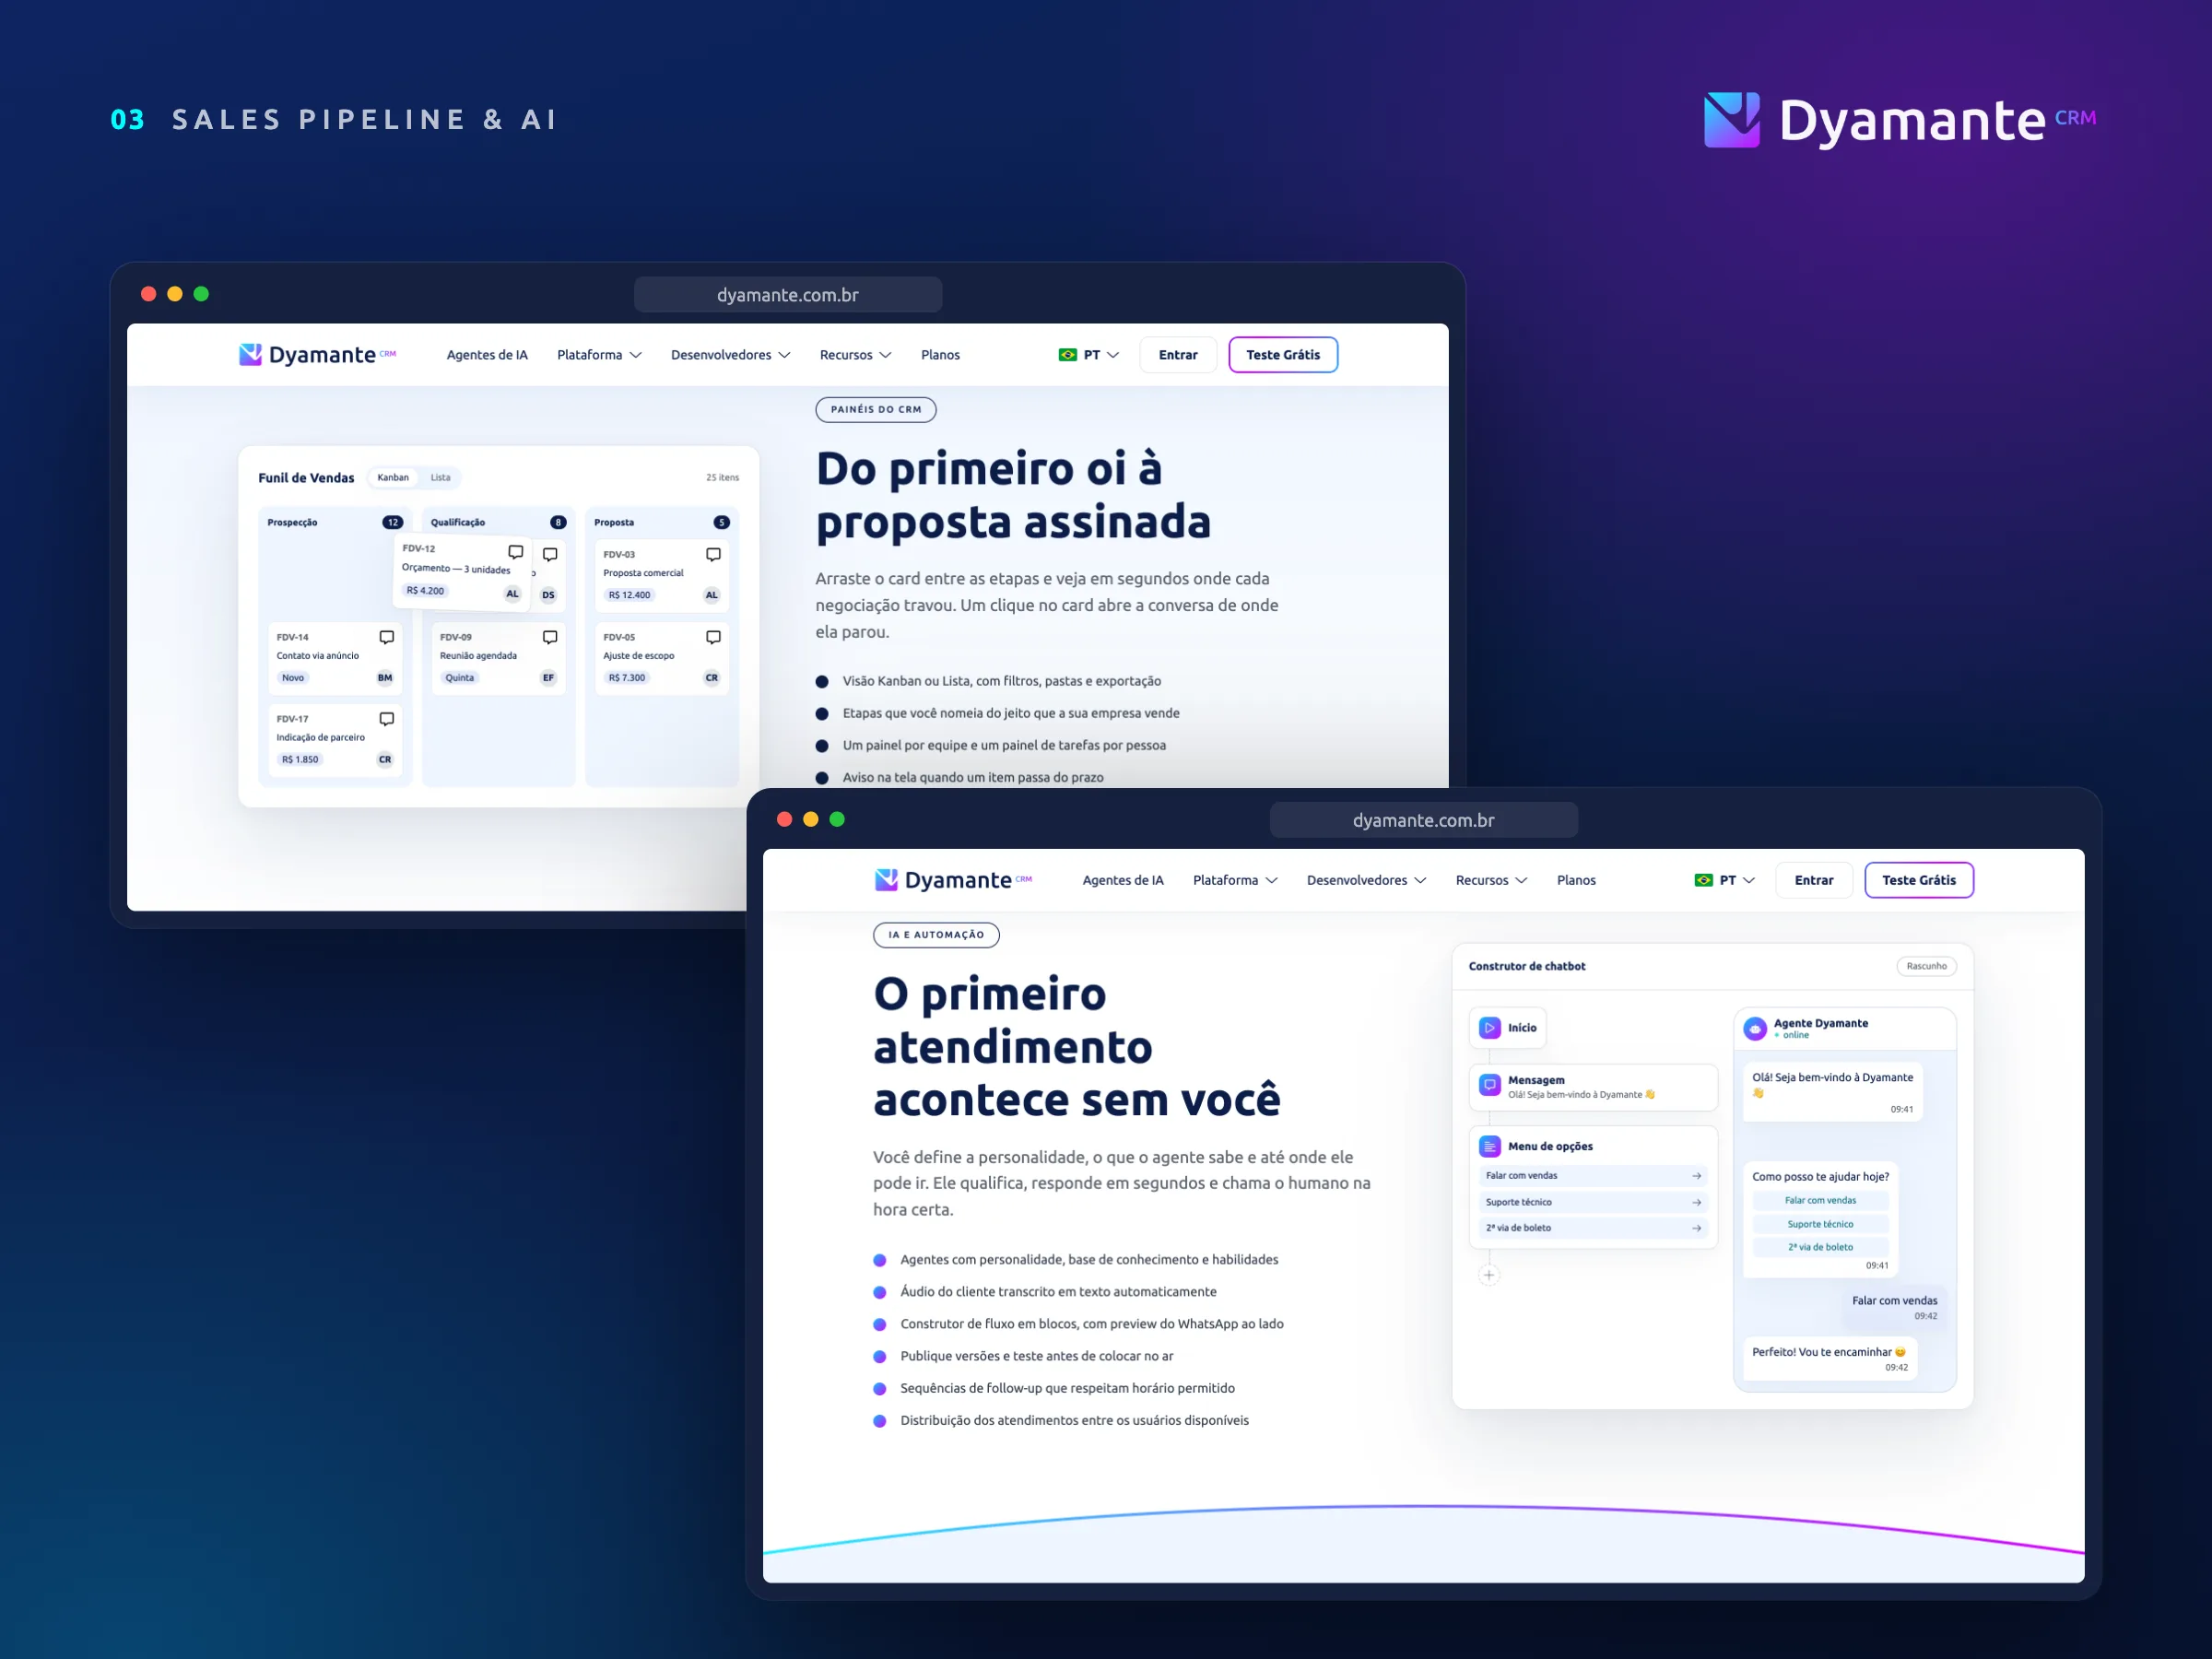The width and height of the screenshot is (2212, 1659).
Task: Click the R$ 1.850 value tag
Action: tap(300, 760)
